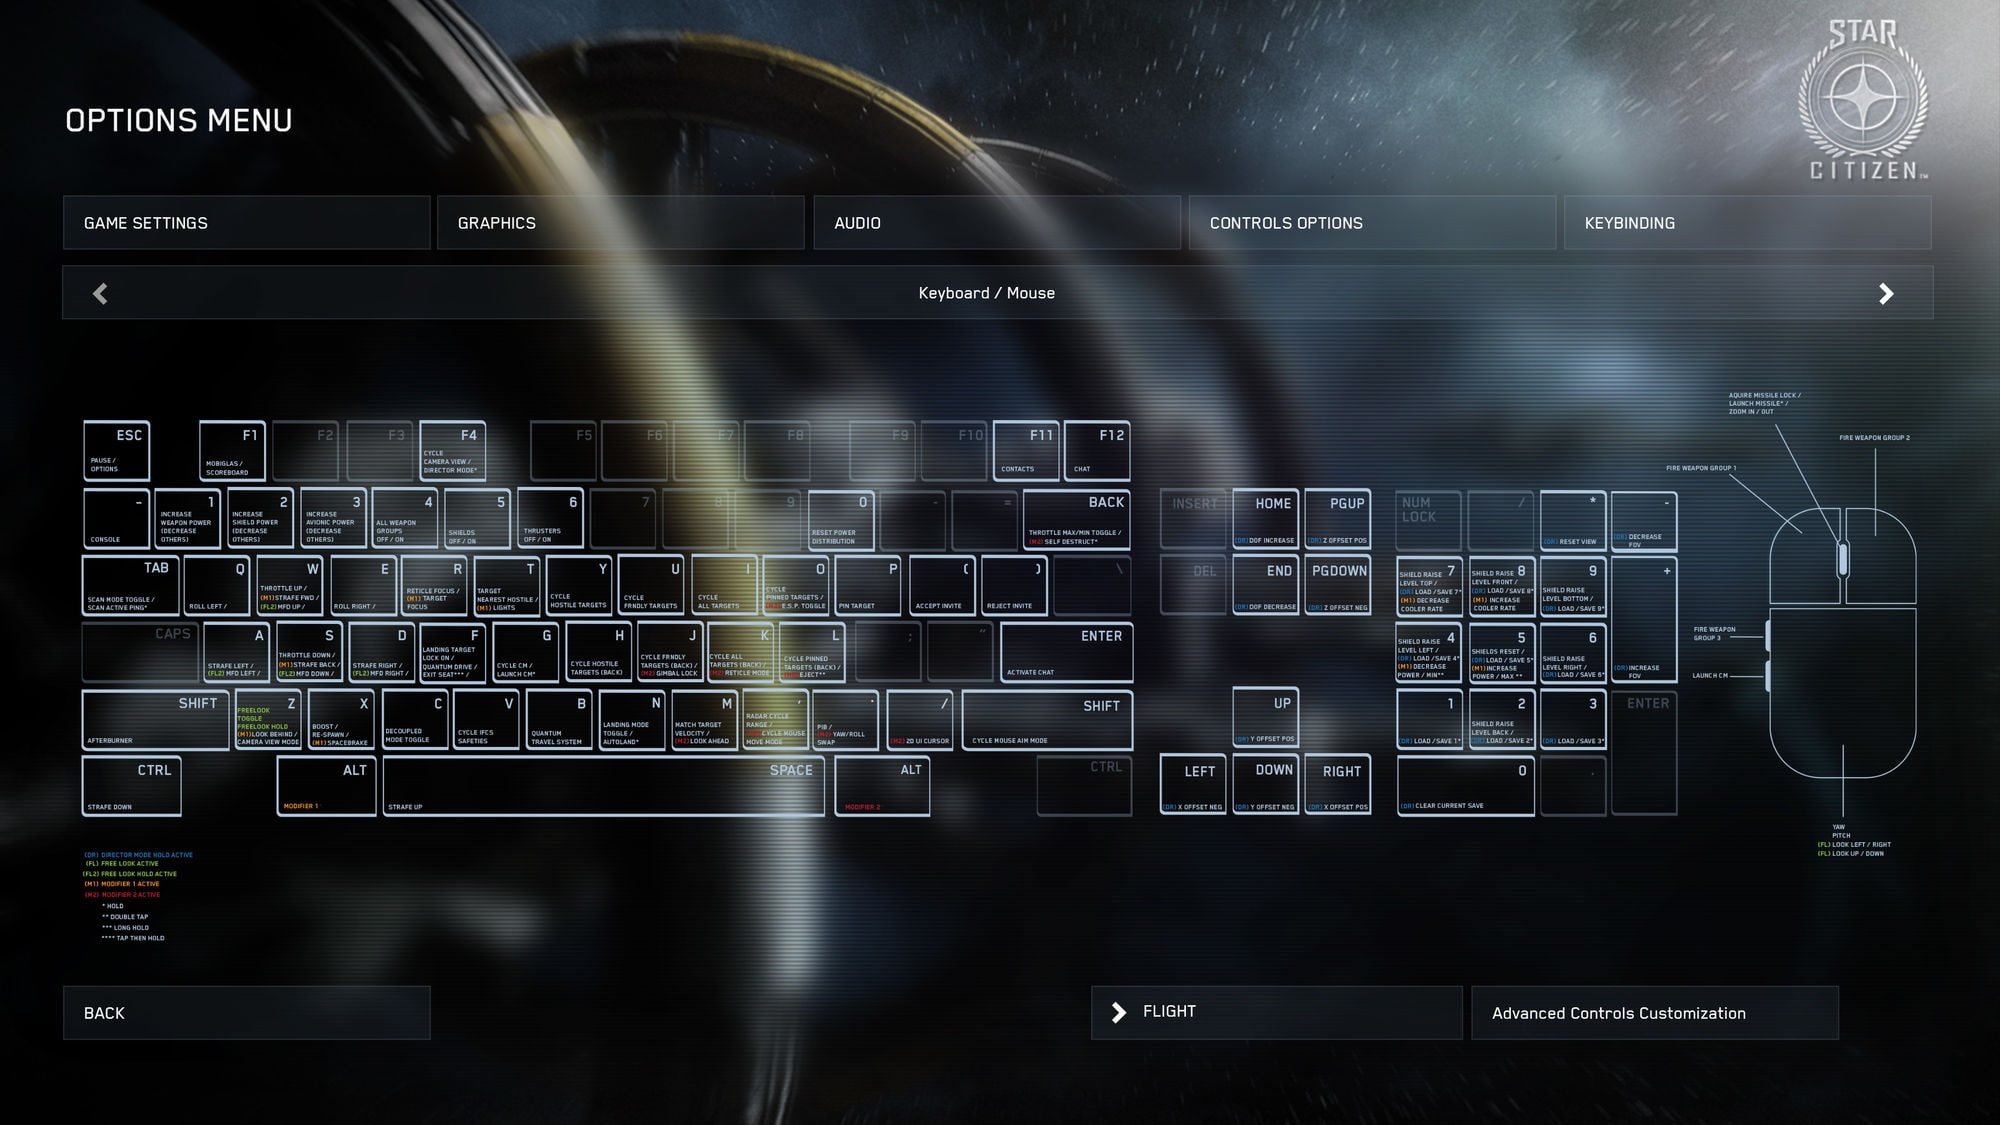The image size is (2000, 1125).
Task: Select the V key, Cycle IFCS Safeties
Action: tap(486, 720)
